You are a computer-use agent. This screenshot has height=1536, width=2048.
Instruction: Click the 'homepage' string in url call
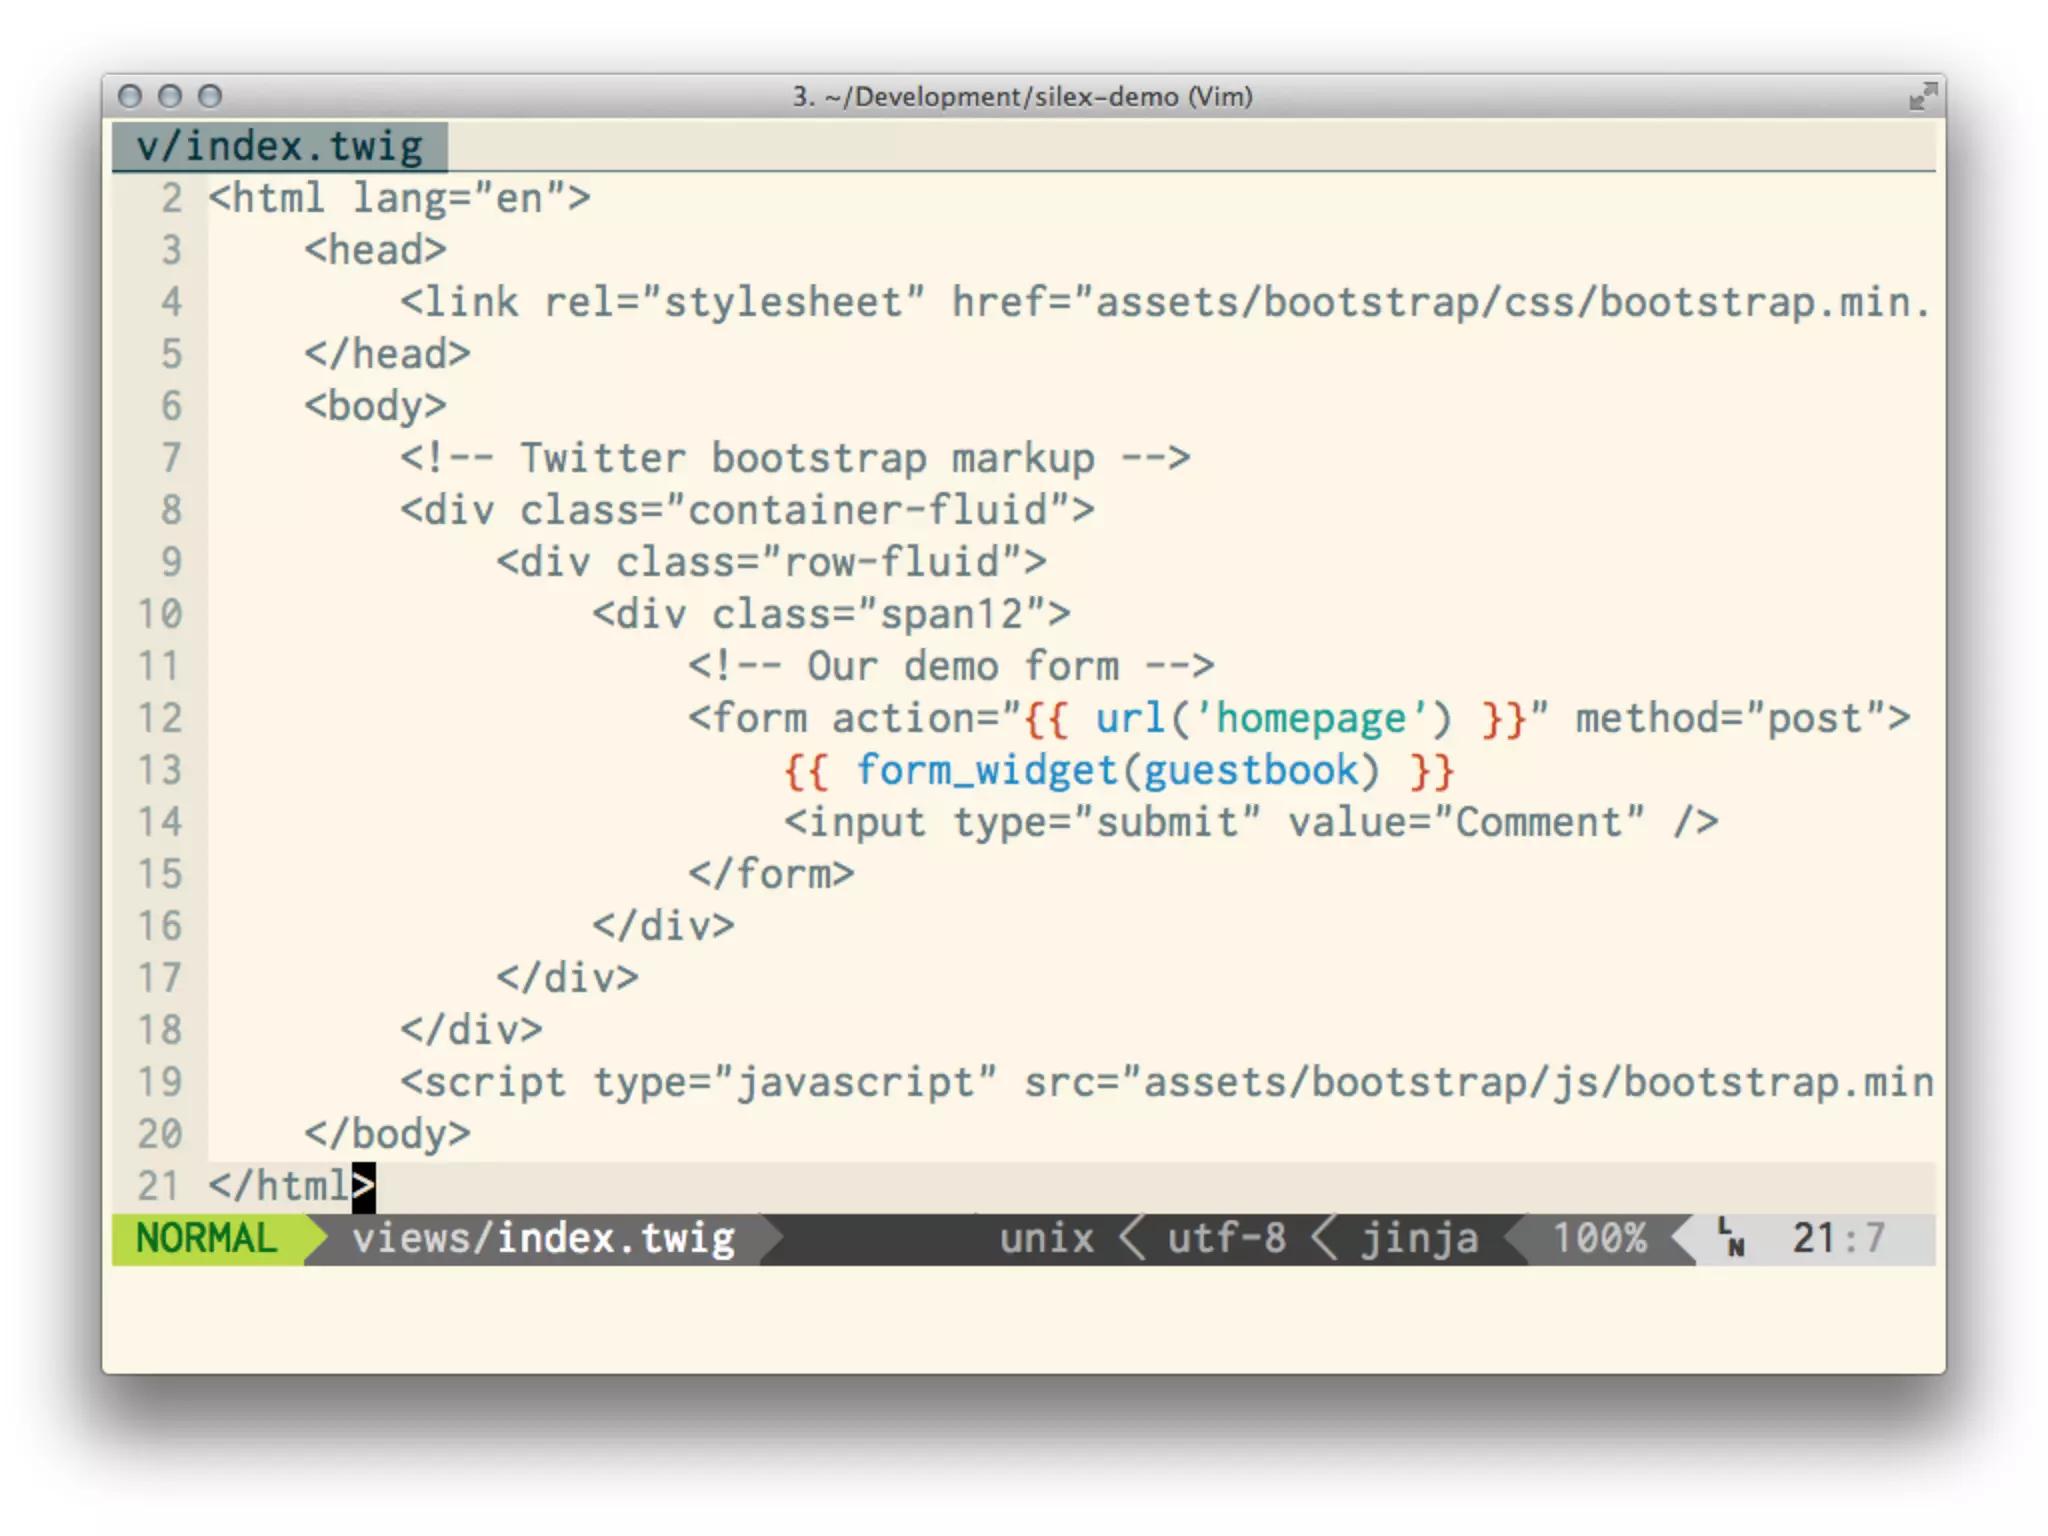(1310, 718)
